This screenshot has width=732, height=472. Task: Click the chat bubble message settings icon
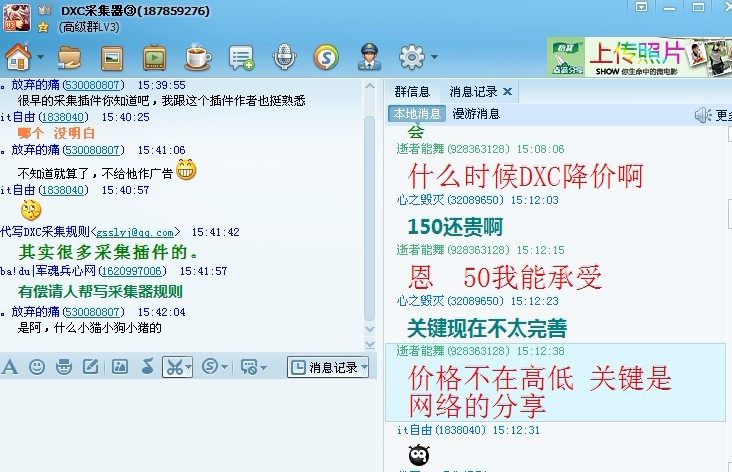point(248,367)
